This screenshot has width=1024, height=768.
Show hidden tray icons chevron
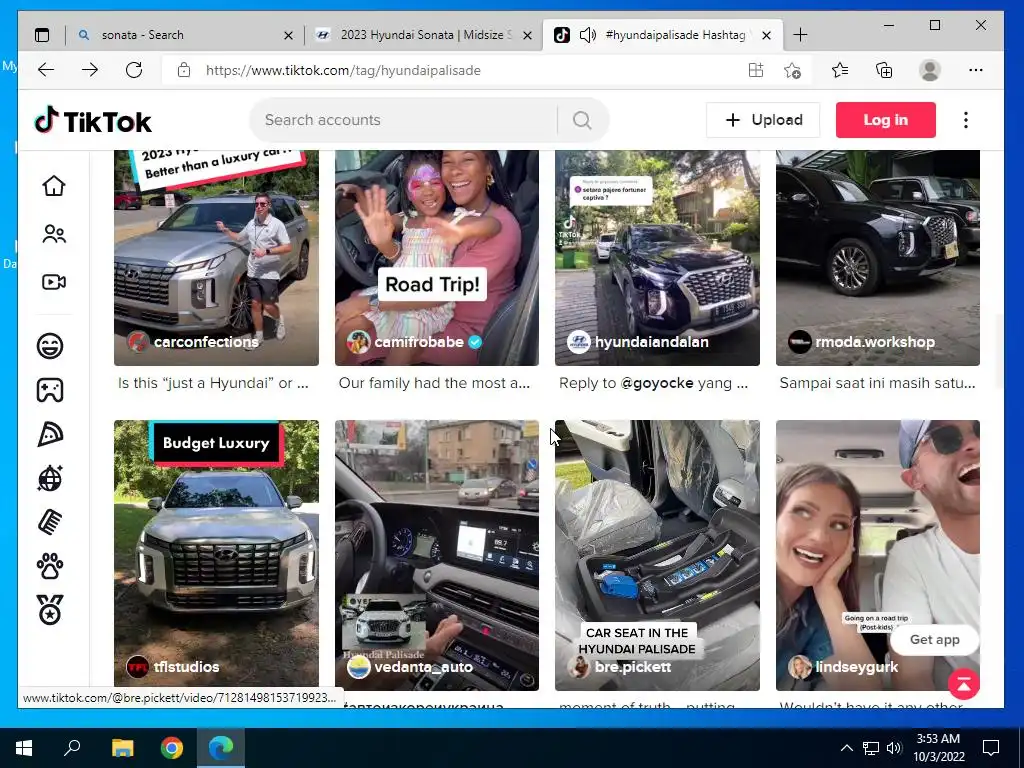[x=846, y=748]
